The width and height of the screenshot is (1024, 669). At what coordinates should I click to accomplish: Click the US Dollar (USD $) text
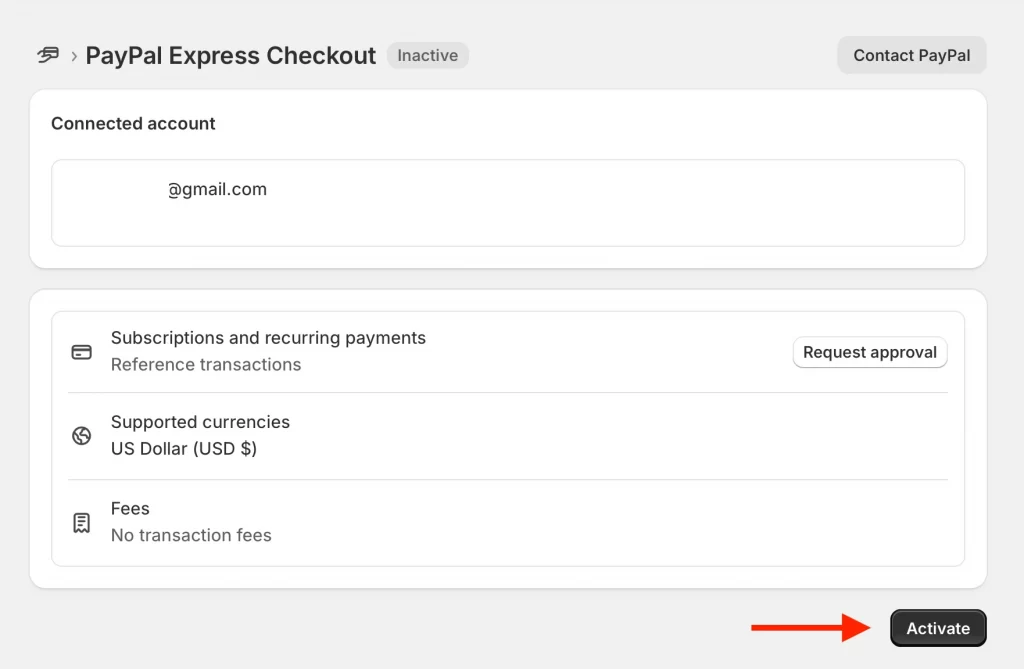[x=184, y=449]
